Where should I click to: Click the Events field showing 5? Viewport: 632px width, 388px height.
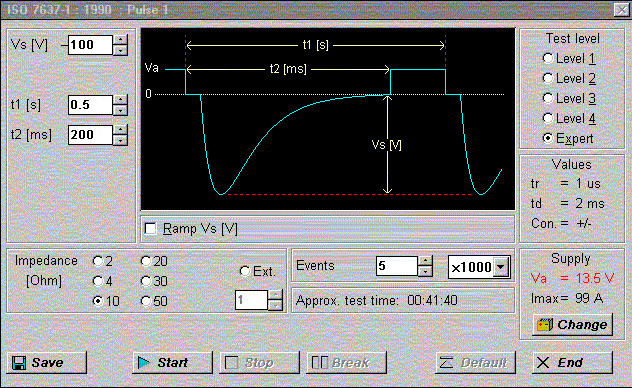click(x=397, y=266)
